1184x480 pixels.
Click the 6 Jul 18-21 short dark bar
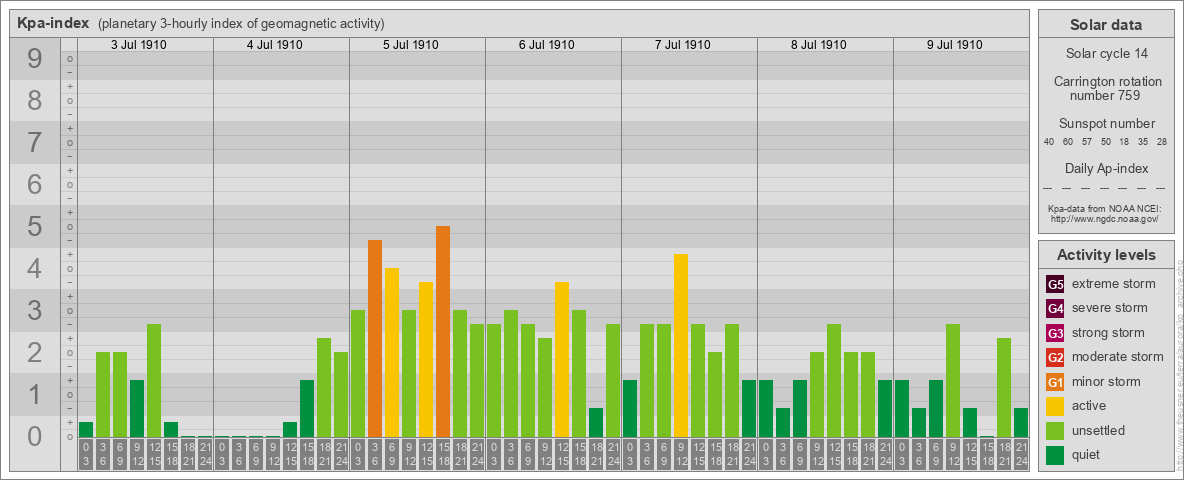point(596,423)
